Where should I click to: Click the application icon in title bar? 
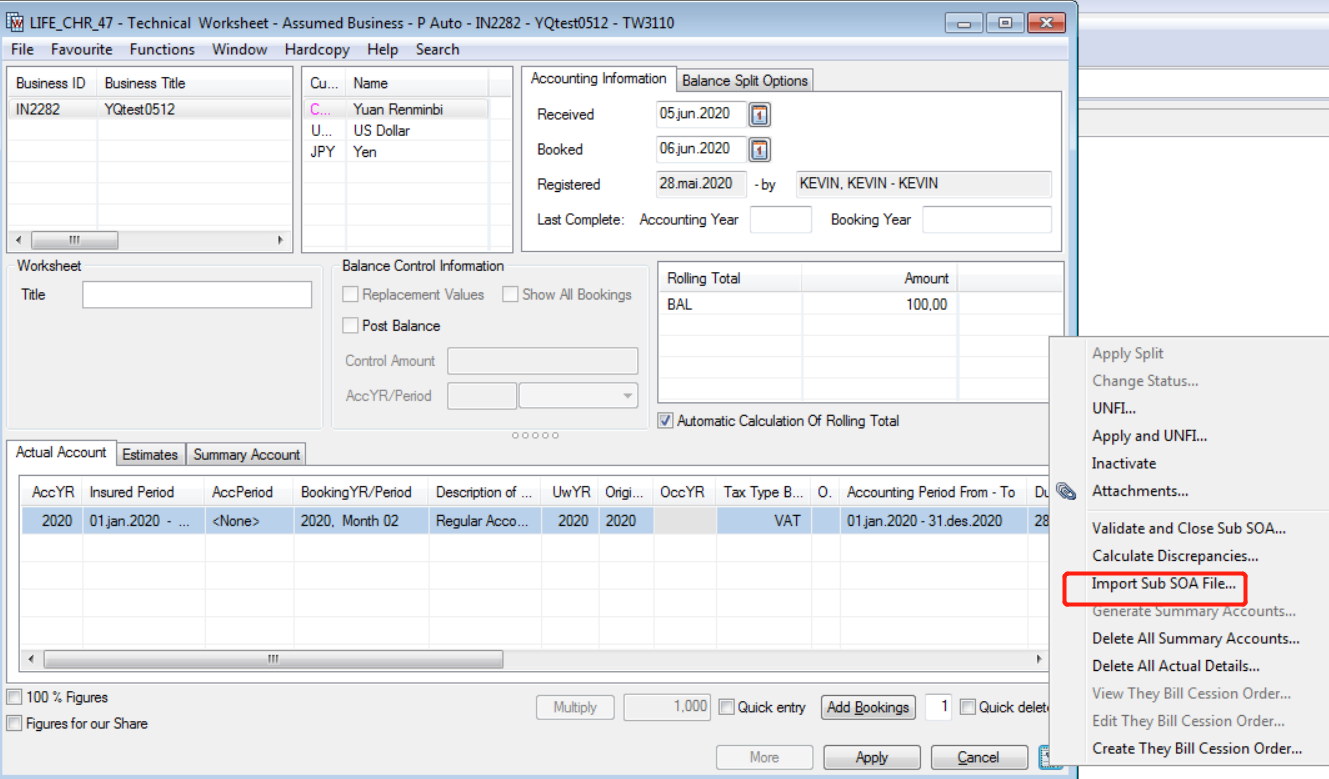[x=16, y=23]
